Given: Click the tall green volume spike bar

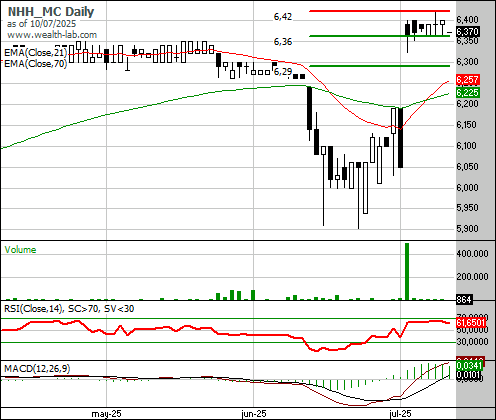Looking at the screenshot, I should tap(407, 271).
